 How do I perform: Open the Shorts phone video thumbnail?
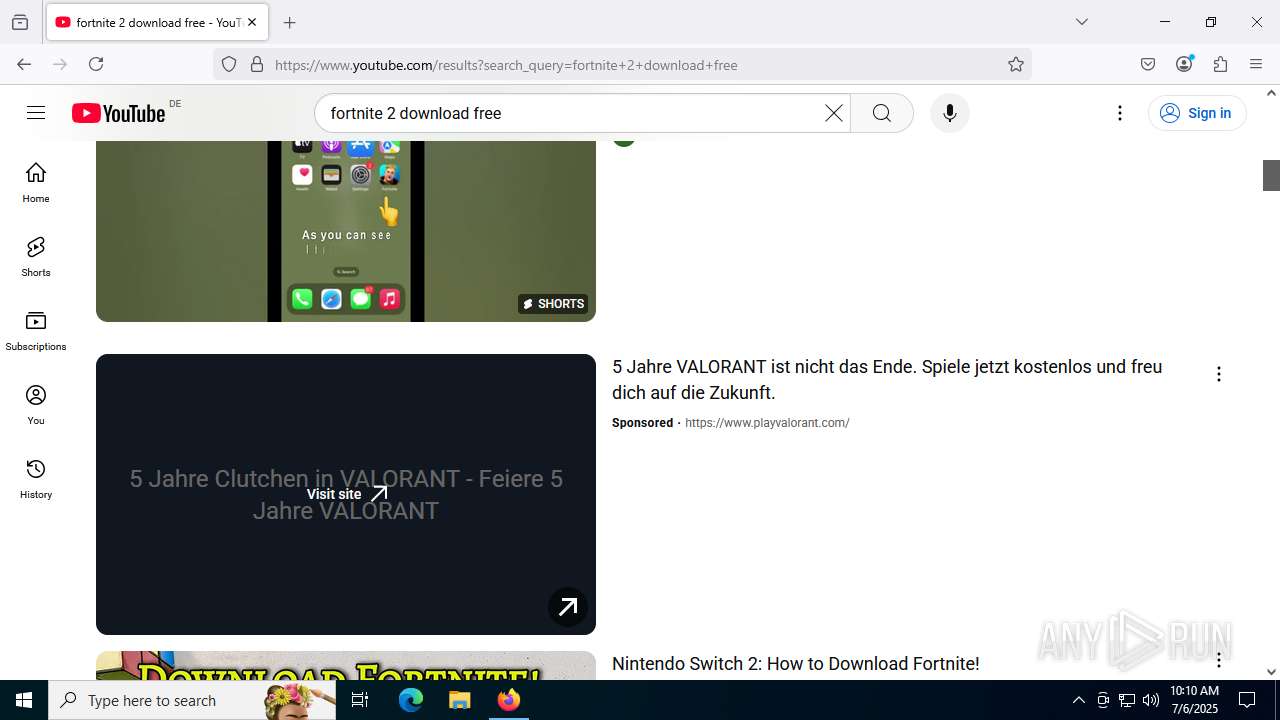pyautogui.click(x=346, y=231)
